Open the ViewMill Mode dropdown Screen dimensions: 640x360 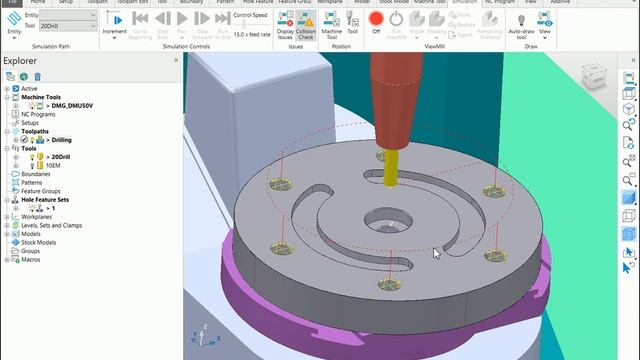(x=417, y=25)
